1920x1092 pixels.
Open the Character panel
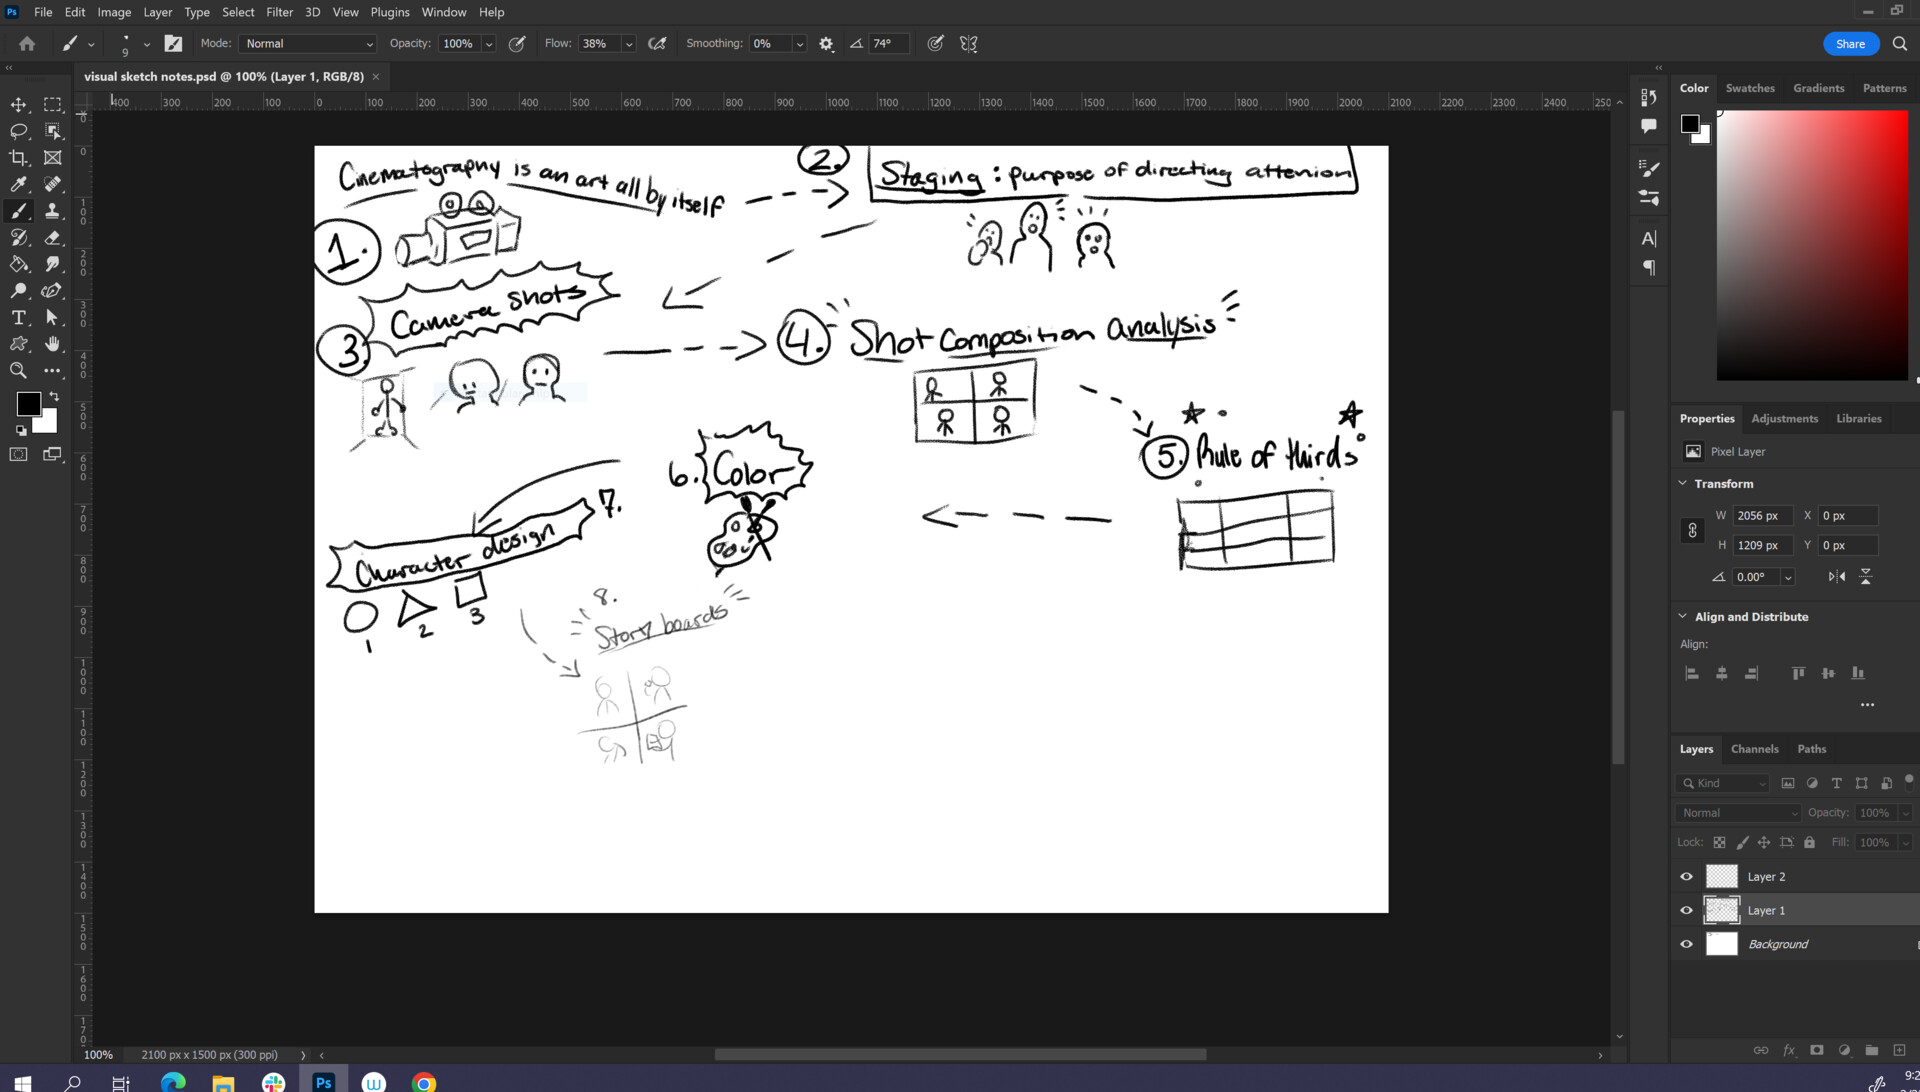[x=1648, y=238]
